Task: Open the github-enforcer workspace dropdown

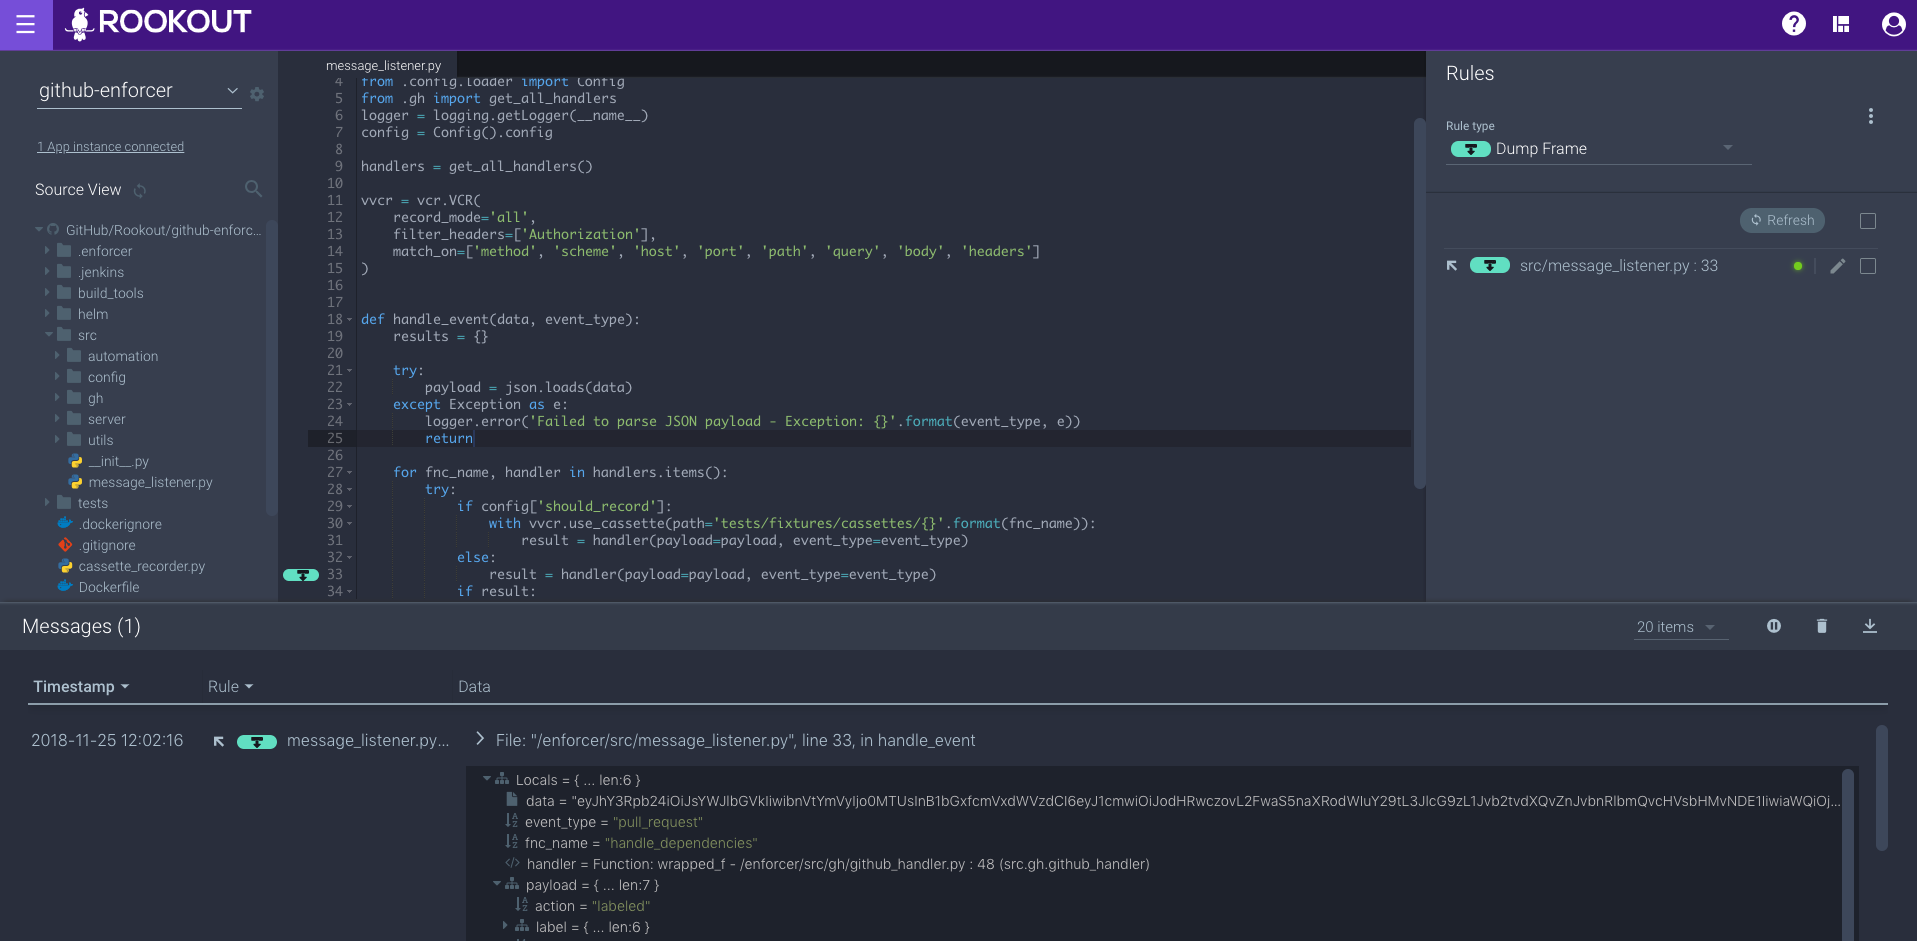Action: [138, 91]
